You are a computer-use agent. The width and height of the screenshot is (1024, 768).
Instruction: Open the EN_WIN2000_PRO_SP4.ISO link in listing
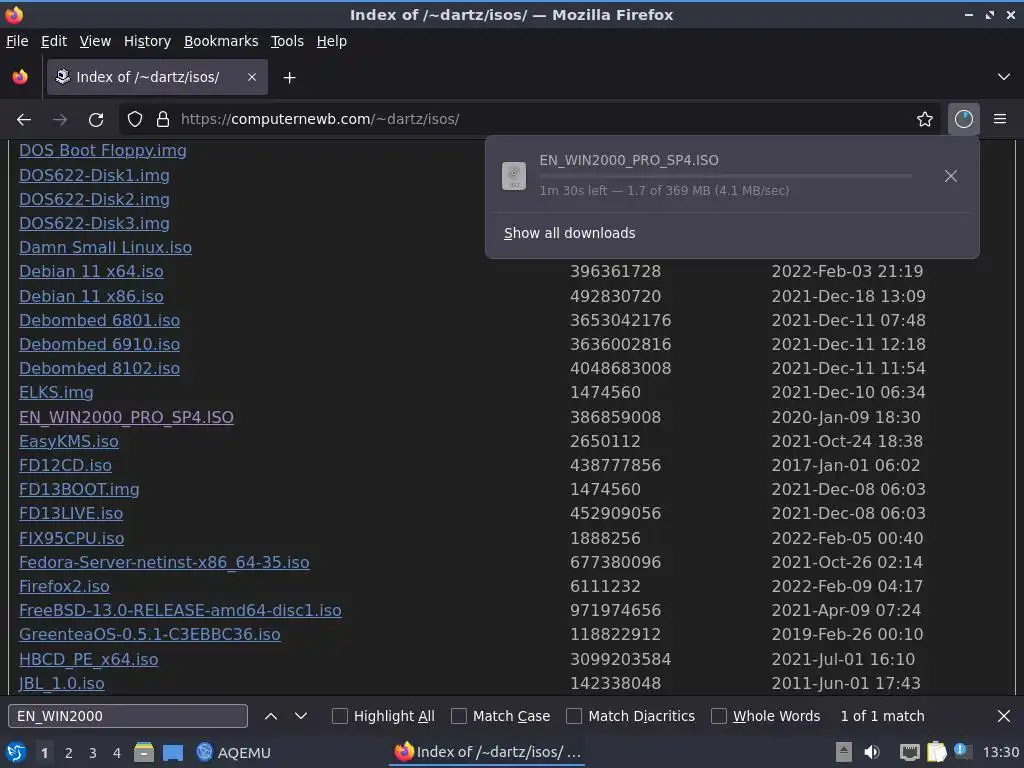tap(126, 417)
